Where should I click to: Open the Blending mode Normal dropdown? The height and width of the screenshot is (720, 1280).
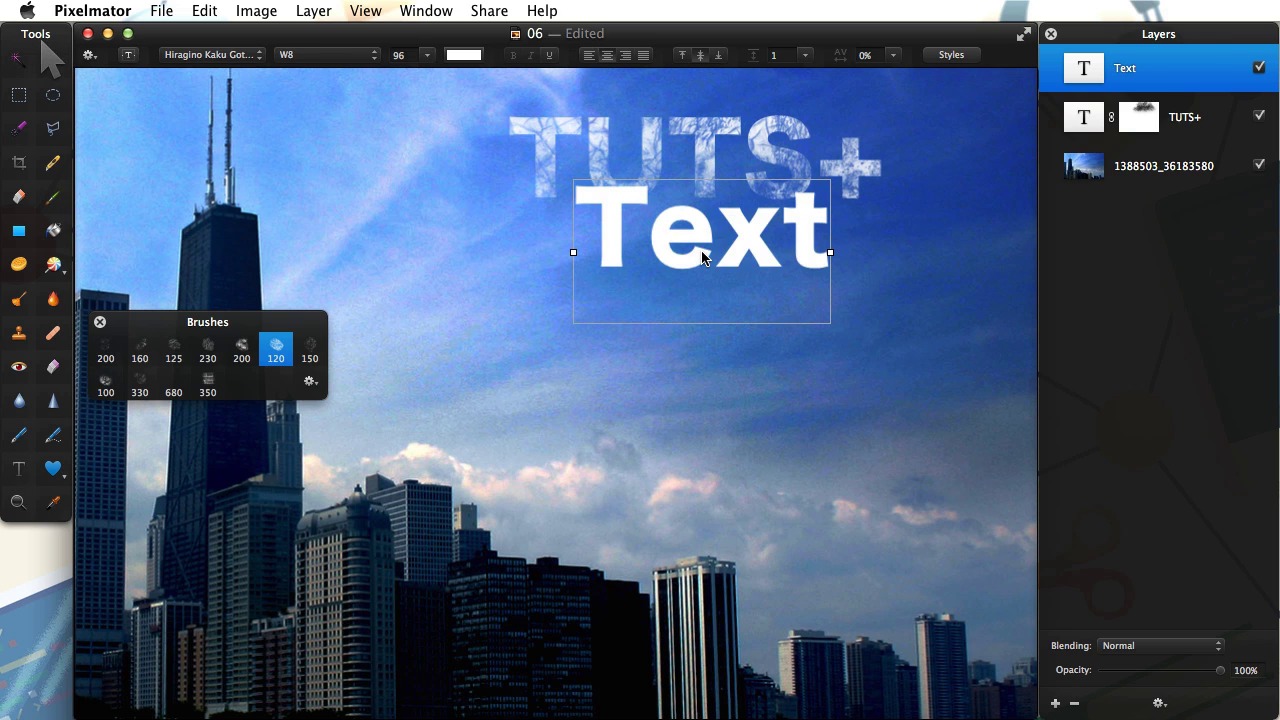[x=1161, y=646]
